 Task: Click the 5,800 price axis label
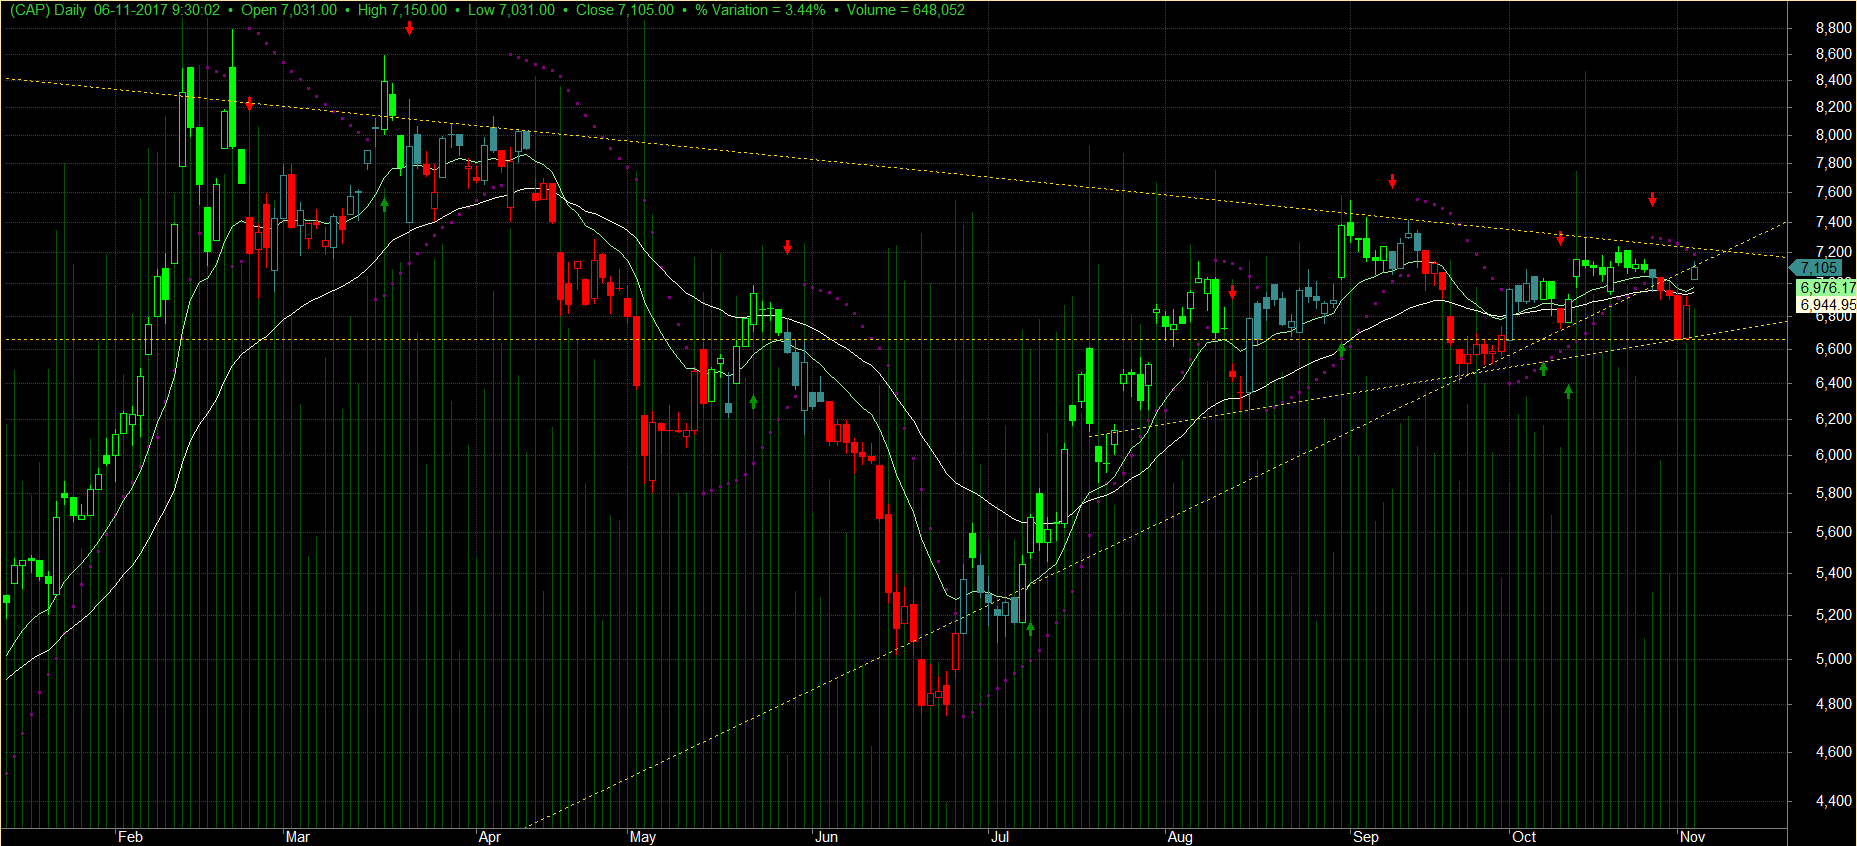pyautogui.click(x=1833, y=493)
